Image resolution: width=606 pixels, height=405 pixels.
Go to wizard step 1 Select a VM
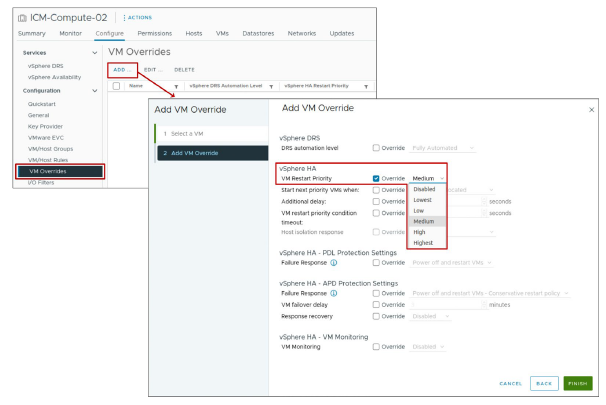tap(212, 134)
